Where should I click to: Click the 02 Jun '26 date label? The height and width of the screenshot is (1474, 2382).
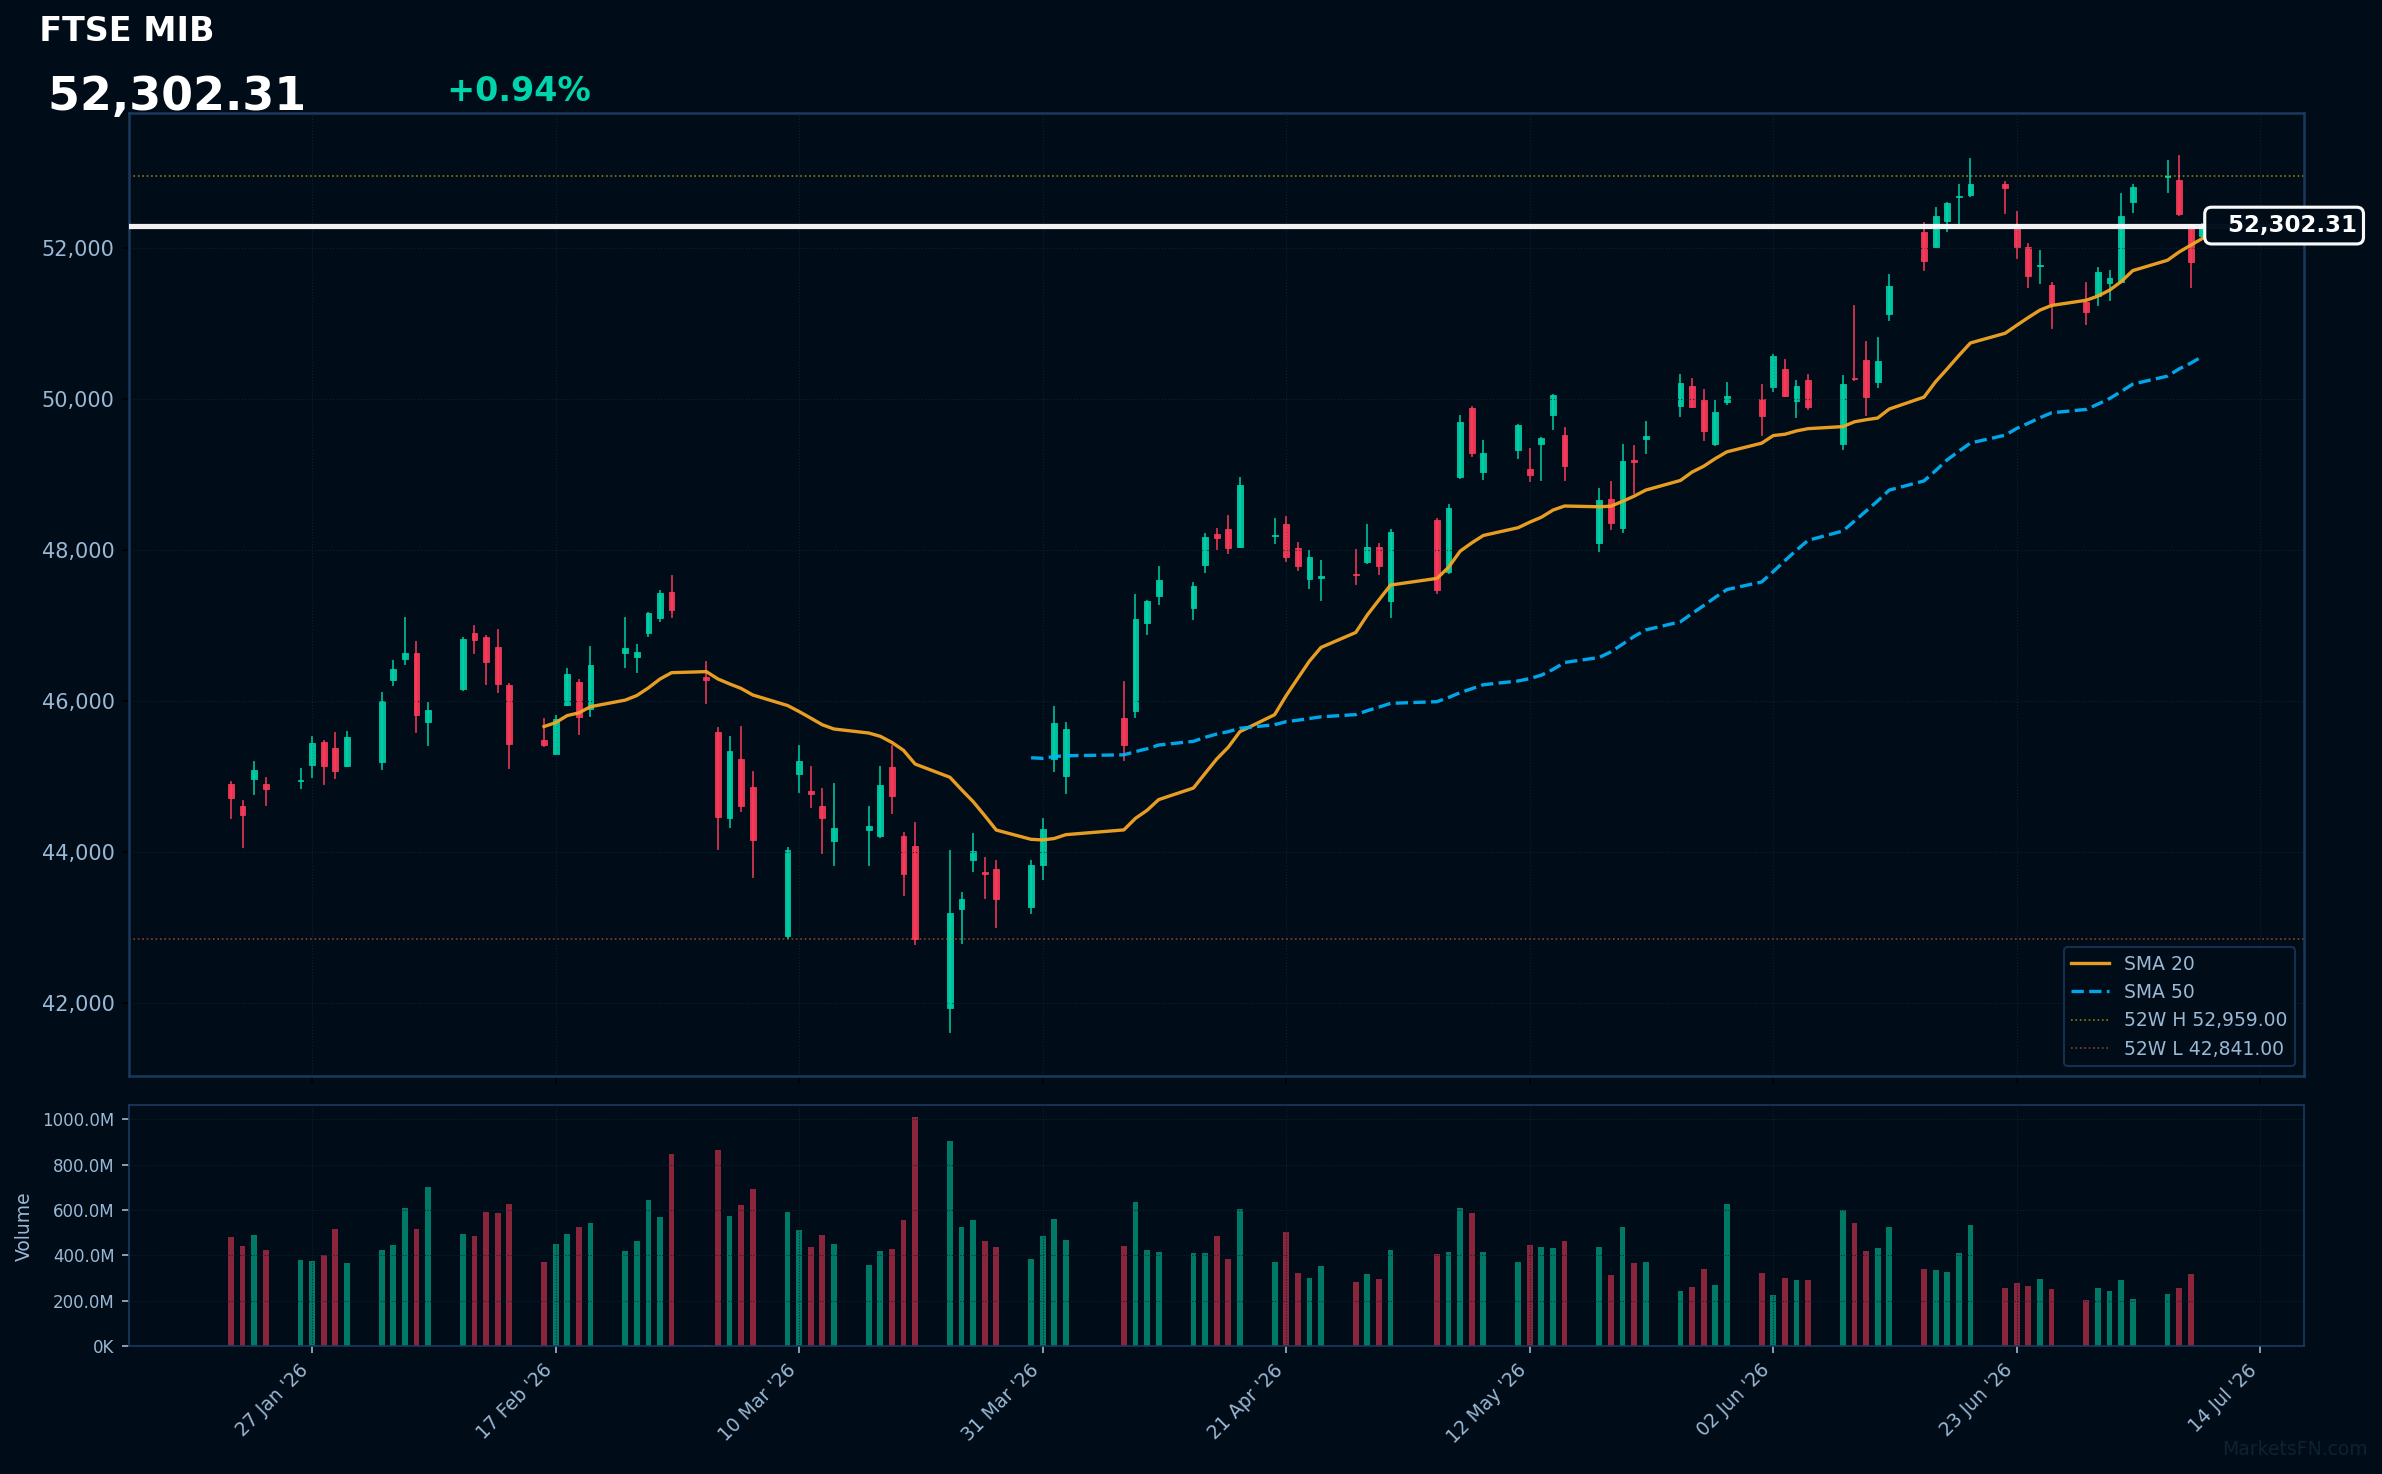click(x=1732, y=1400)
